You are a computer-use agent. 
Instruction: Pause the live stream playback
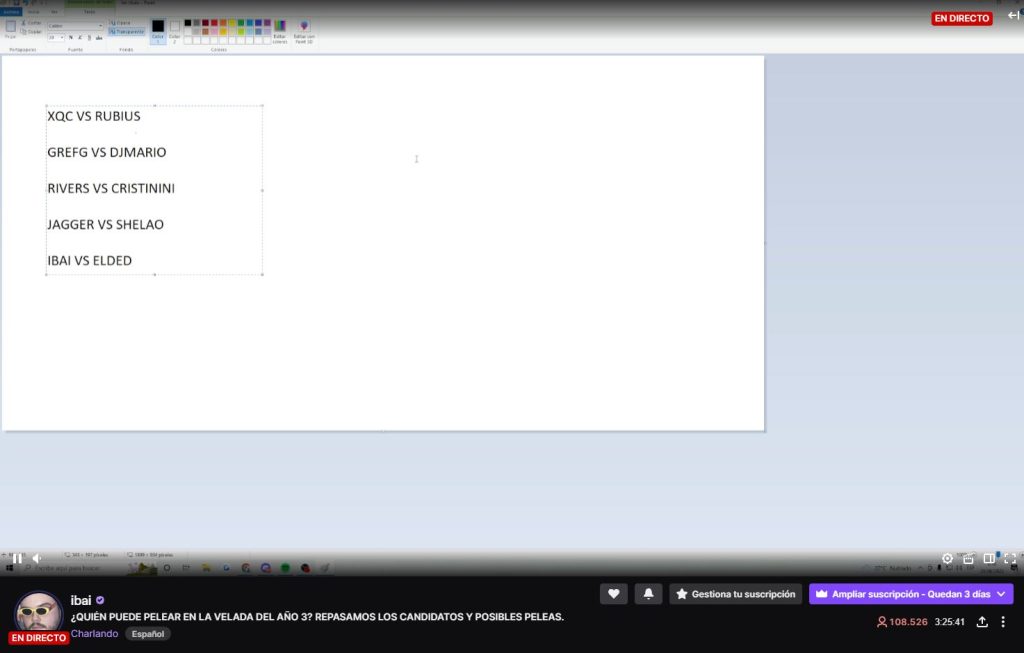tap(17, 558)
